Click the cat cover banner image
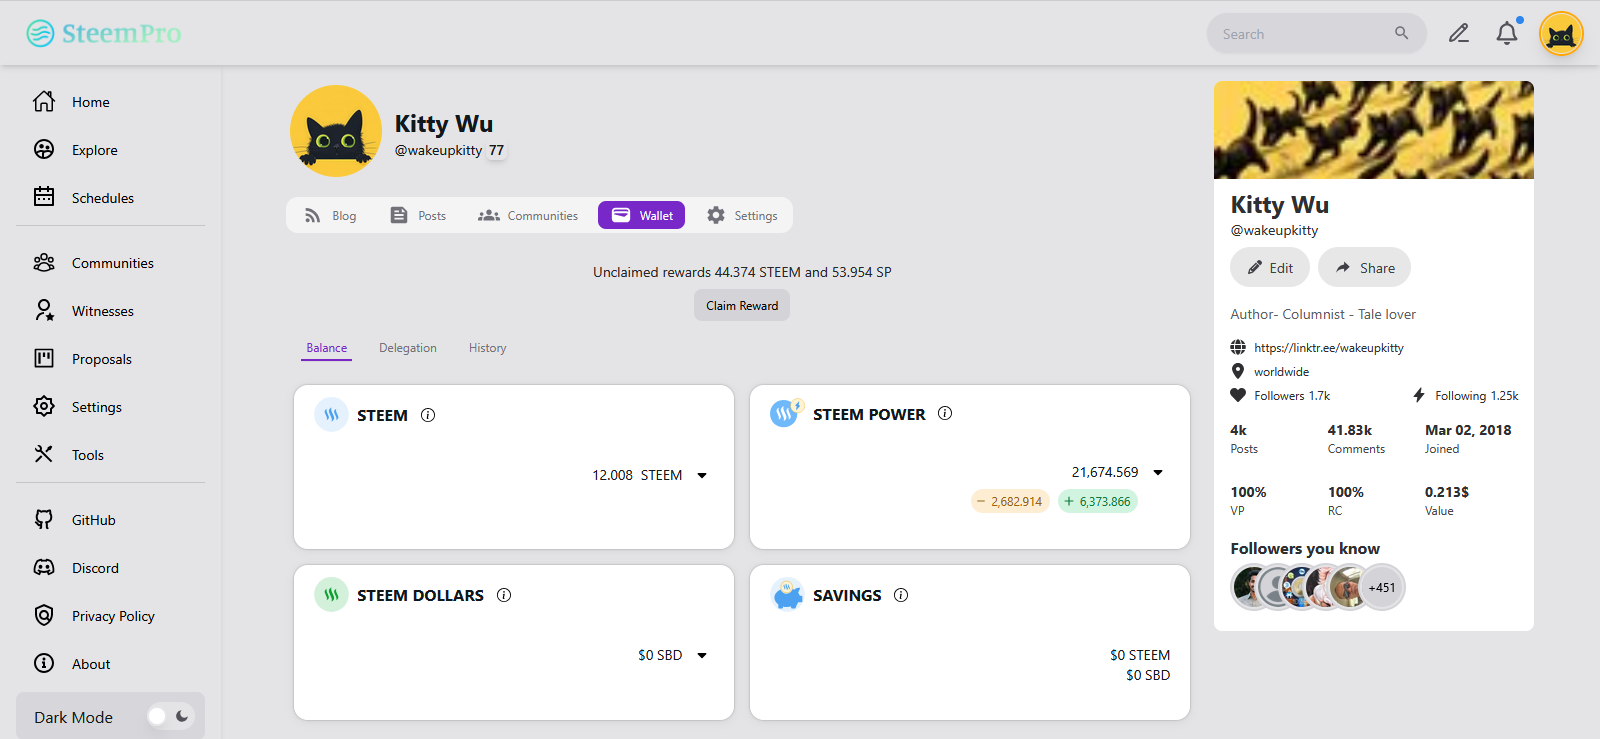This screenshot has width=1600, height=739. point(1374,130)
